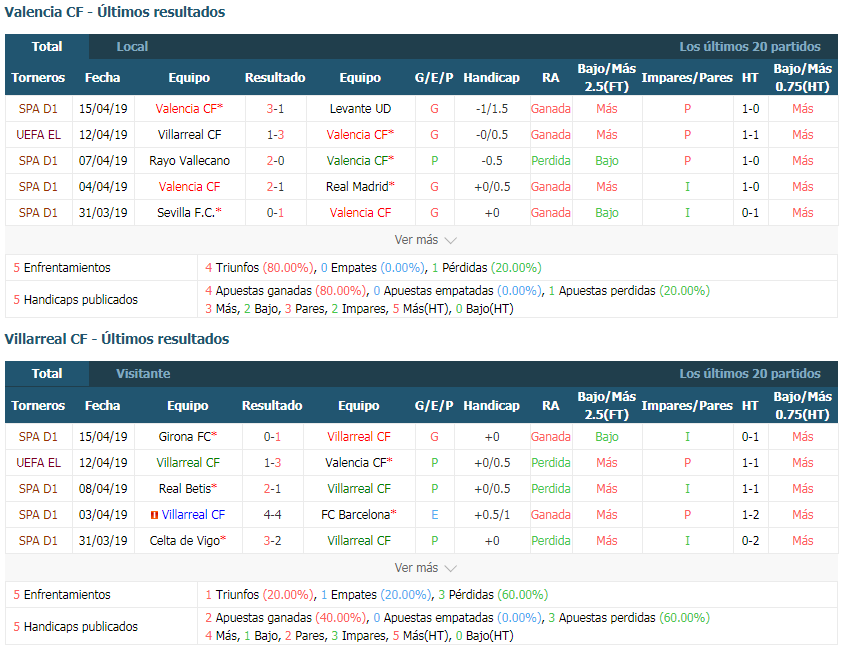Open the Real Betis team link
This screenshot has height=645, width=841.
coord(188,489)
